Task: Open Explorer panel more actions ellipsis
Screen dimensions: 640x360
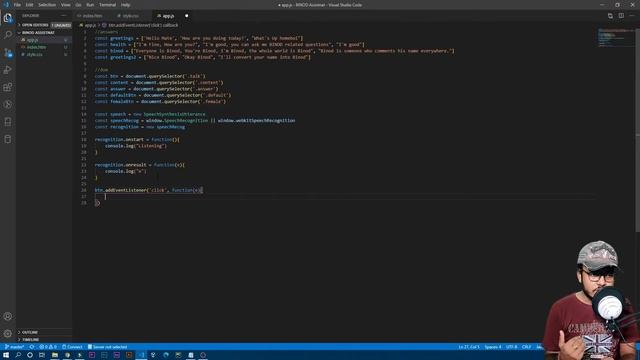Action: (63, 16)
